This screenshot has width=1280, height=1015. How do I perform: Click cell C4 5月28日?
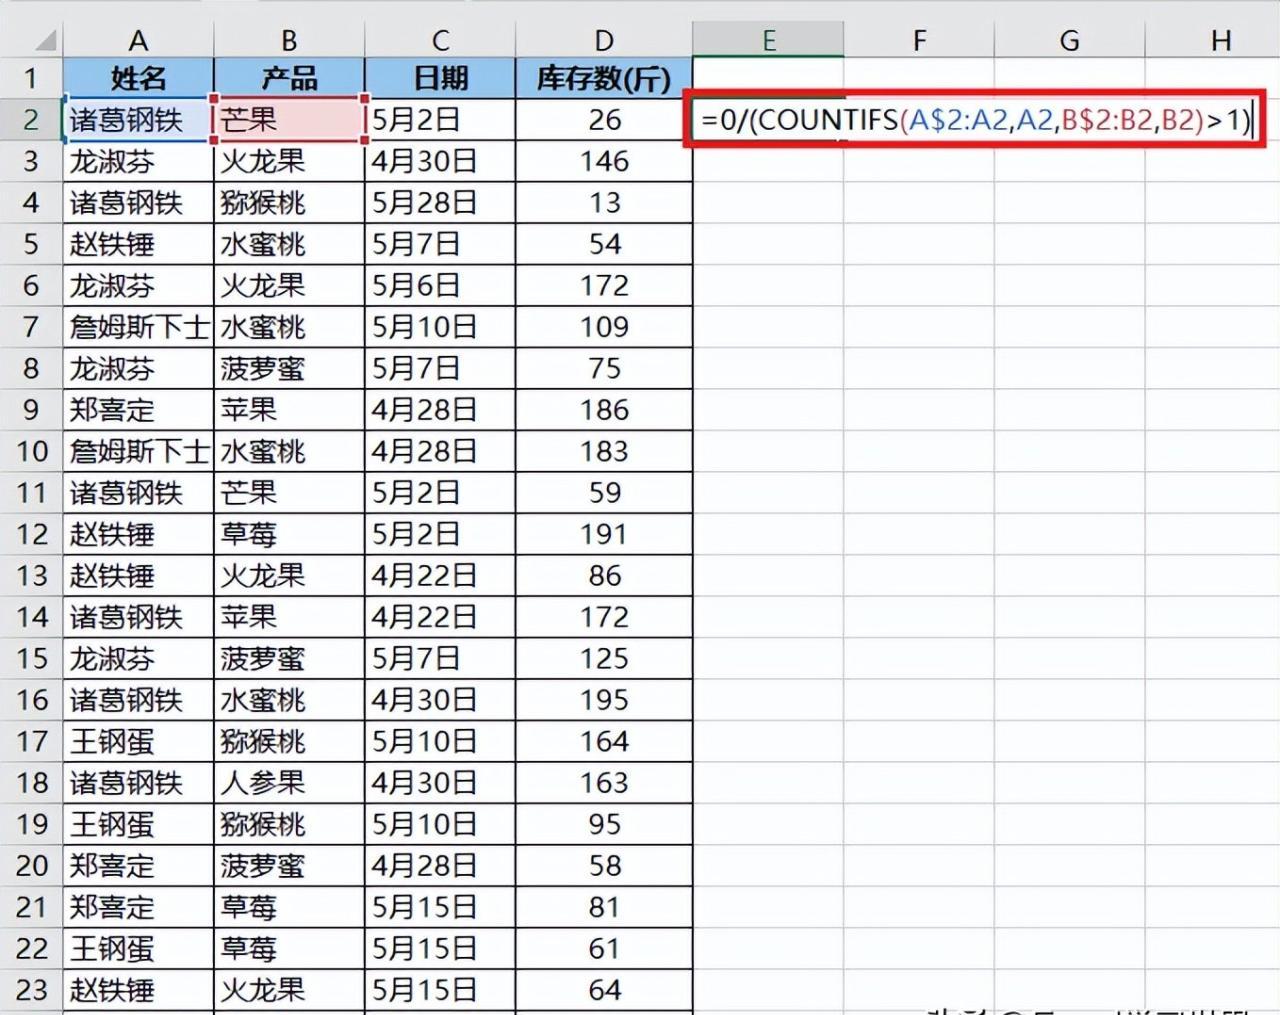[x=440, y=203]
